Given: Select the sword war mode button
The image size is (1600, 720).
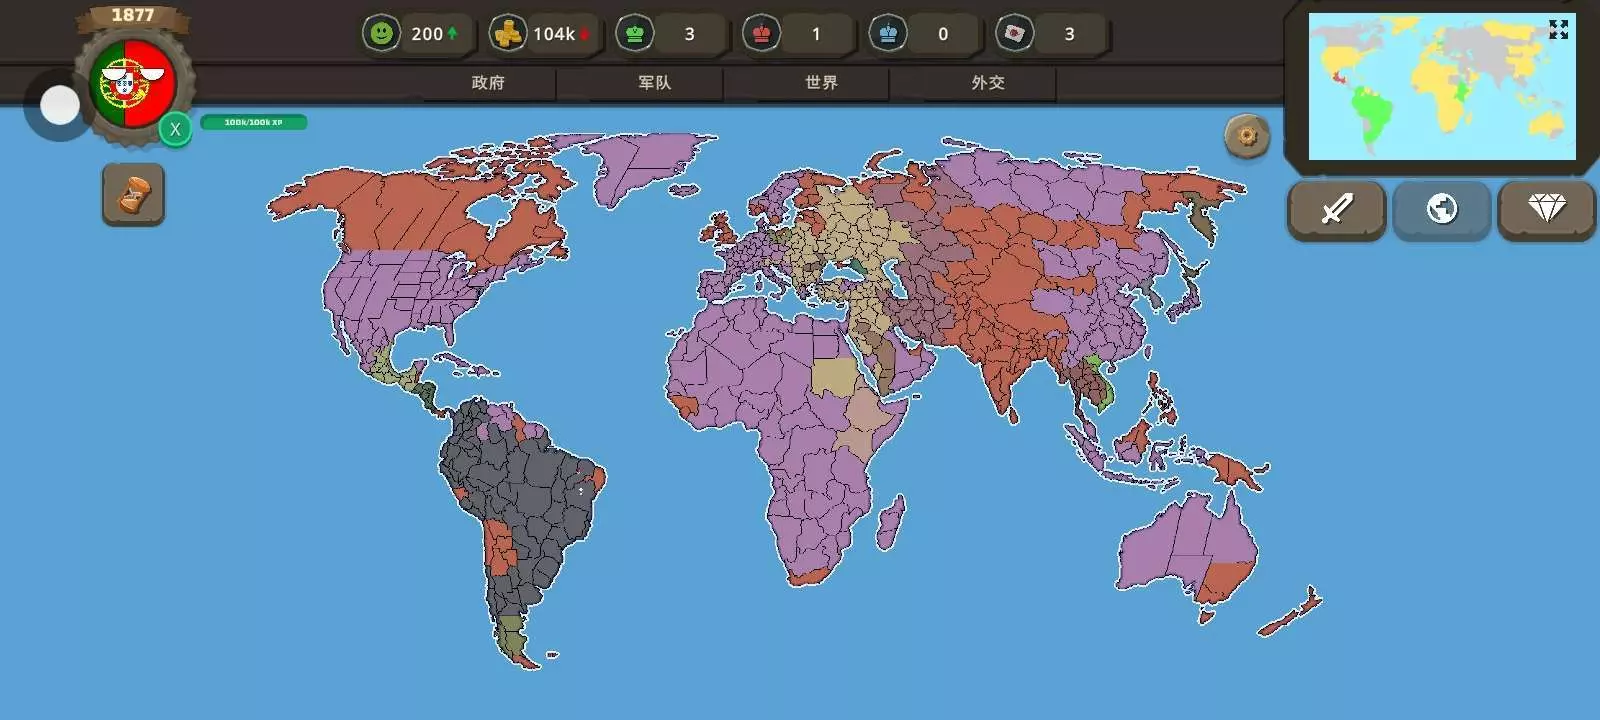Looking at the screenshot, I should click(x=1336, y=209).
